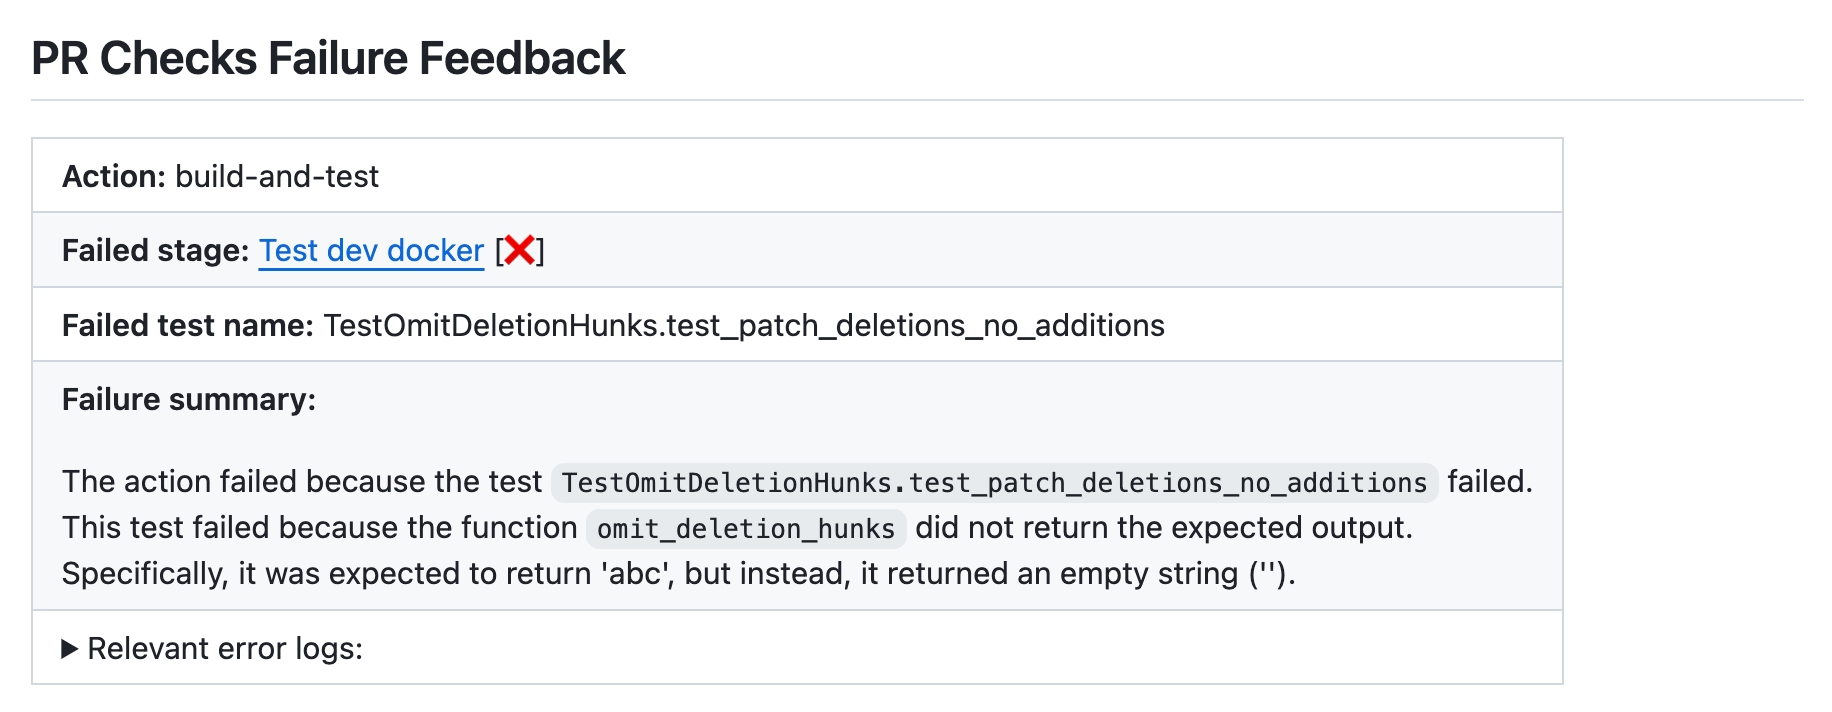Click the Relevant error logs label
Screen dimensions: 1832x712
225,649
